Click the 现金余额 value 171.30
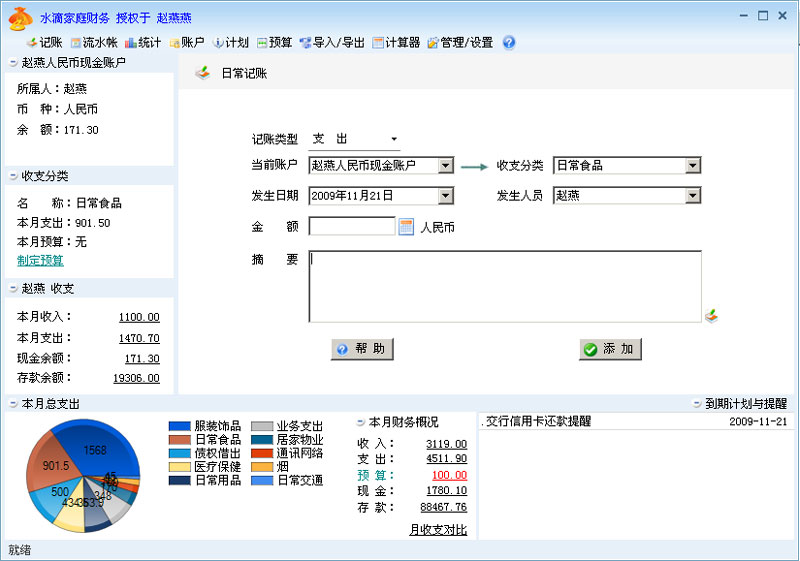The image size is (800, 561). [142, 359]
